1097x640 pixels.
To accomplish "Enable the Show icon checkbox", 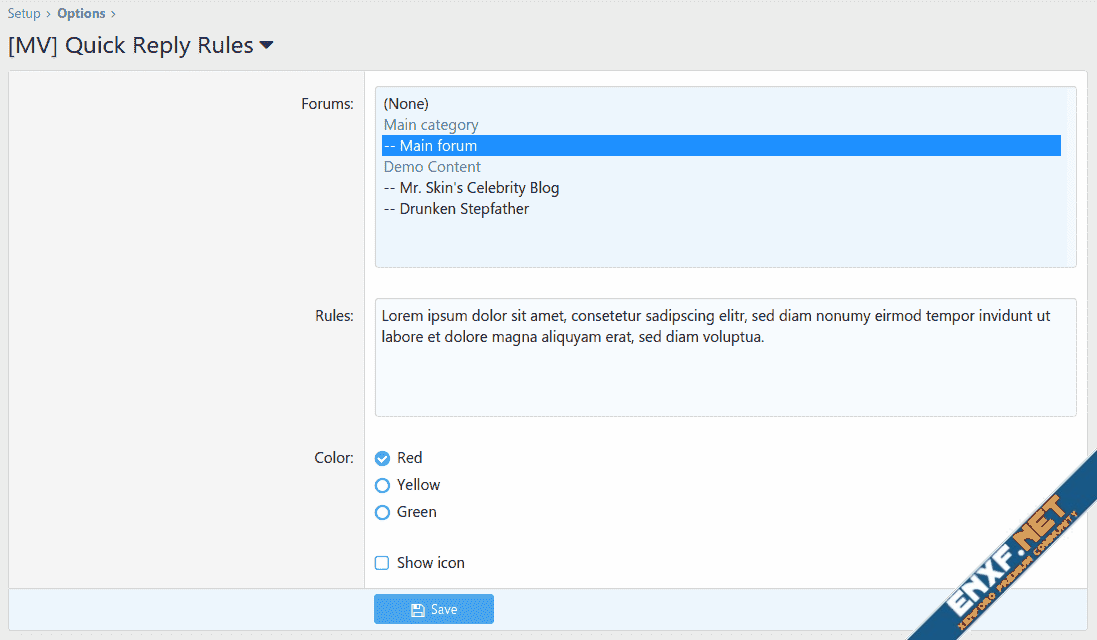I will click(x=382, y=563).
